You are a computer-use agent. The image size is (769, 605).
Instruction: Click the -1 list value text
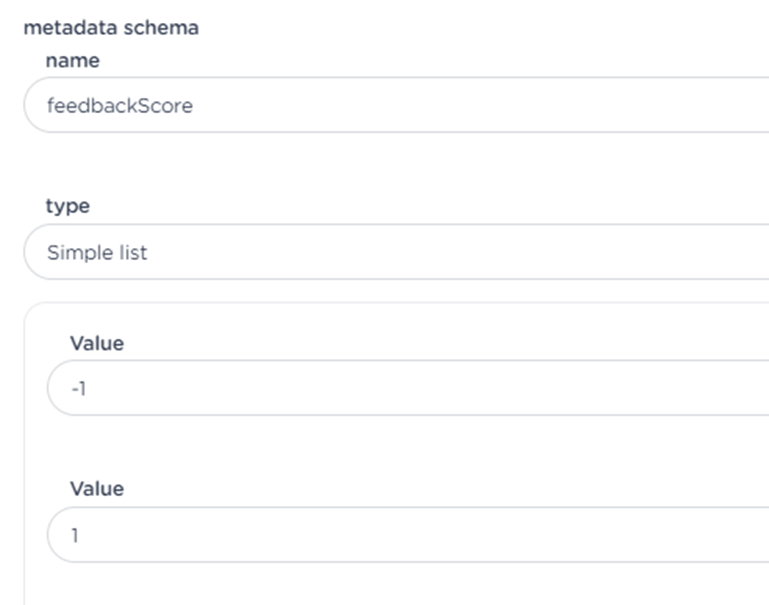point(78,388)
